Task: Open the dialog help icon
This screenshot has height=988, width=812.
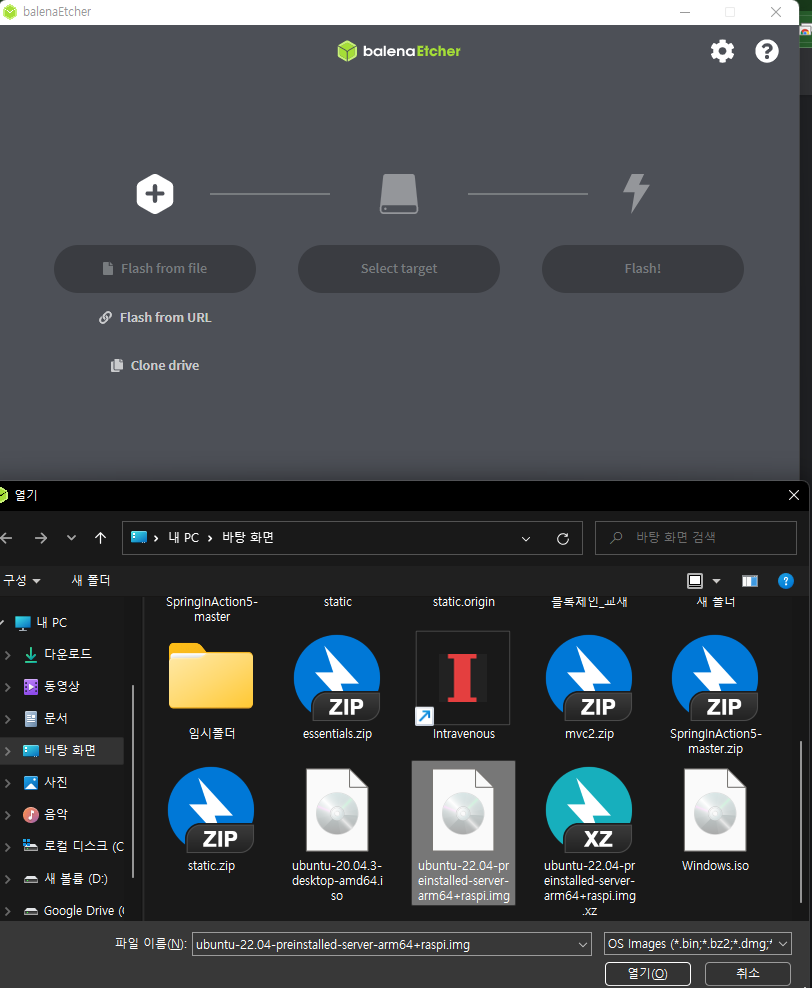Action: coord(786,581)
